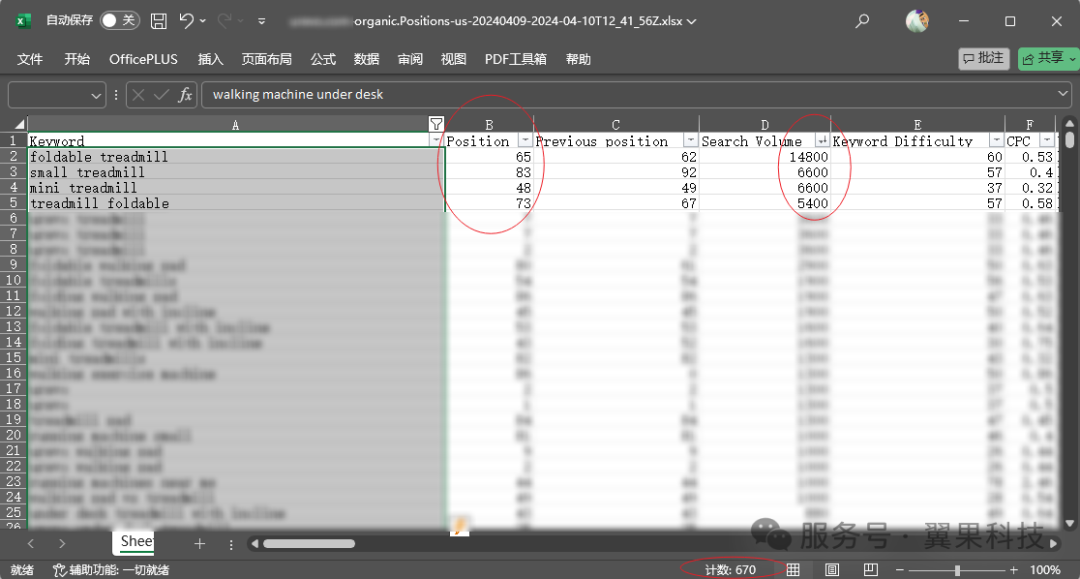1080x579 pixels.
Task: Open the Position column filter dropdown
Action: [x=525, y=141]
